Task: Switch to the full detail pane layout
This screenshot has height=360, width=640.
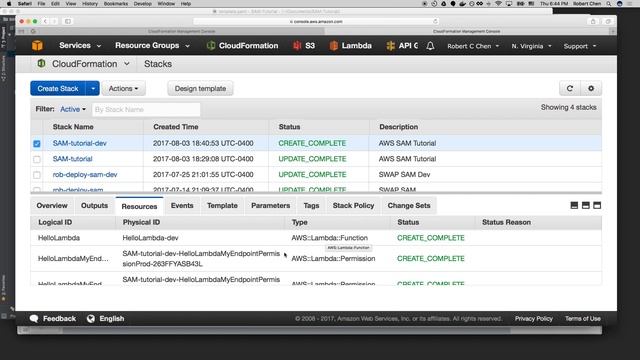Action: (x=597, y=205)
